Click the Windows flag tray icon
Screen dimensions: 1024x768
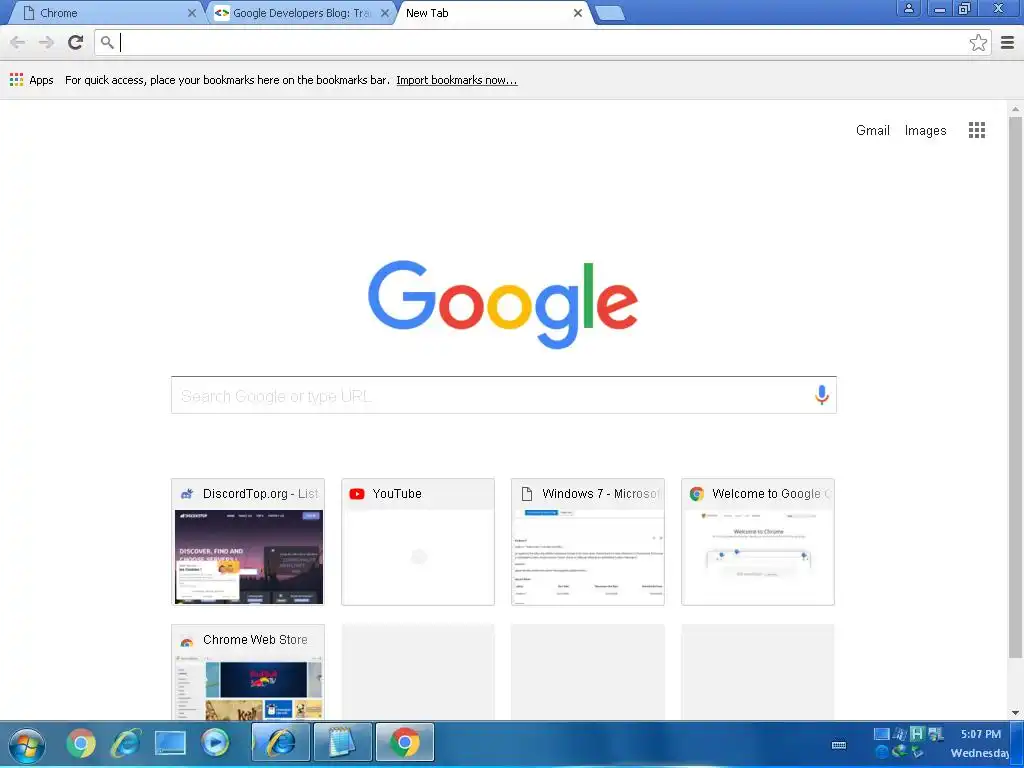tap(900, 734)
